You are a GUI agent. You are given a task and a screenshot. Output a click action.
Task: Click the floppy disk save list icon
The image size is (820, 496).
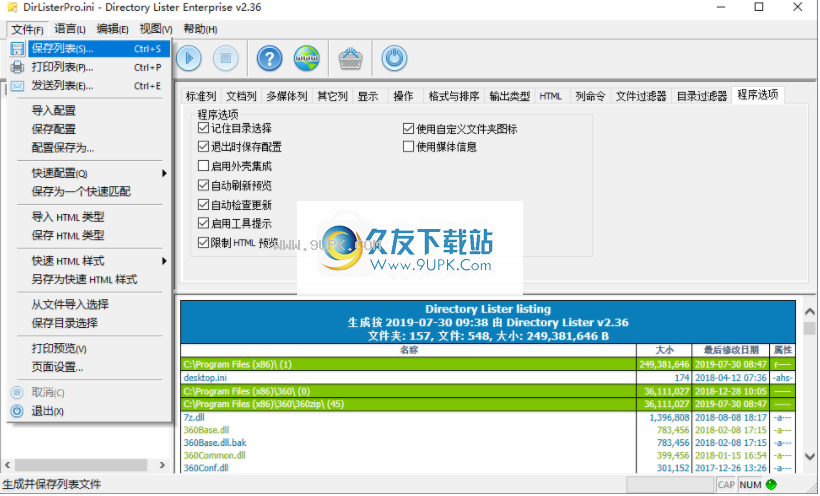click(x=17, y=49)
